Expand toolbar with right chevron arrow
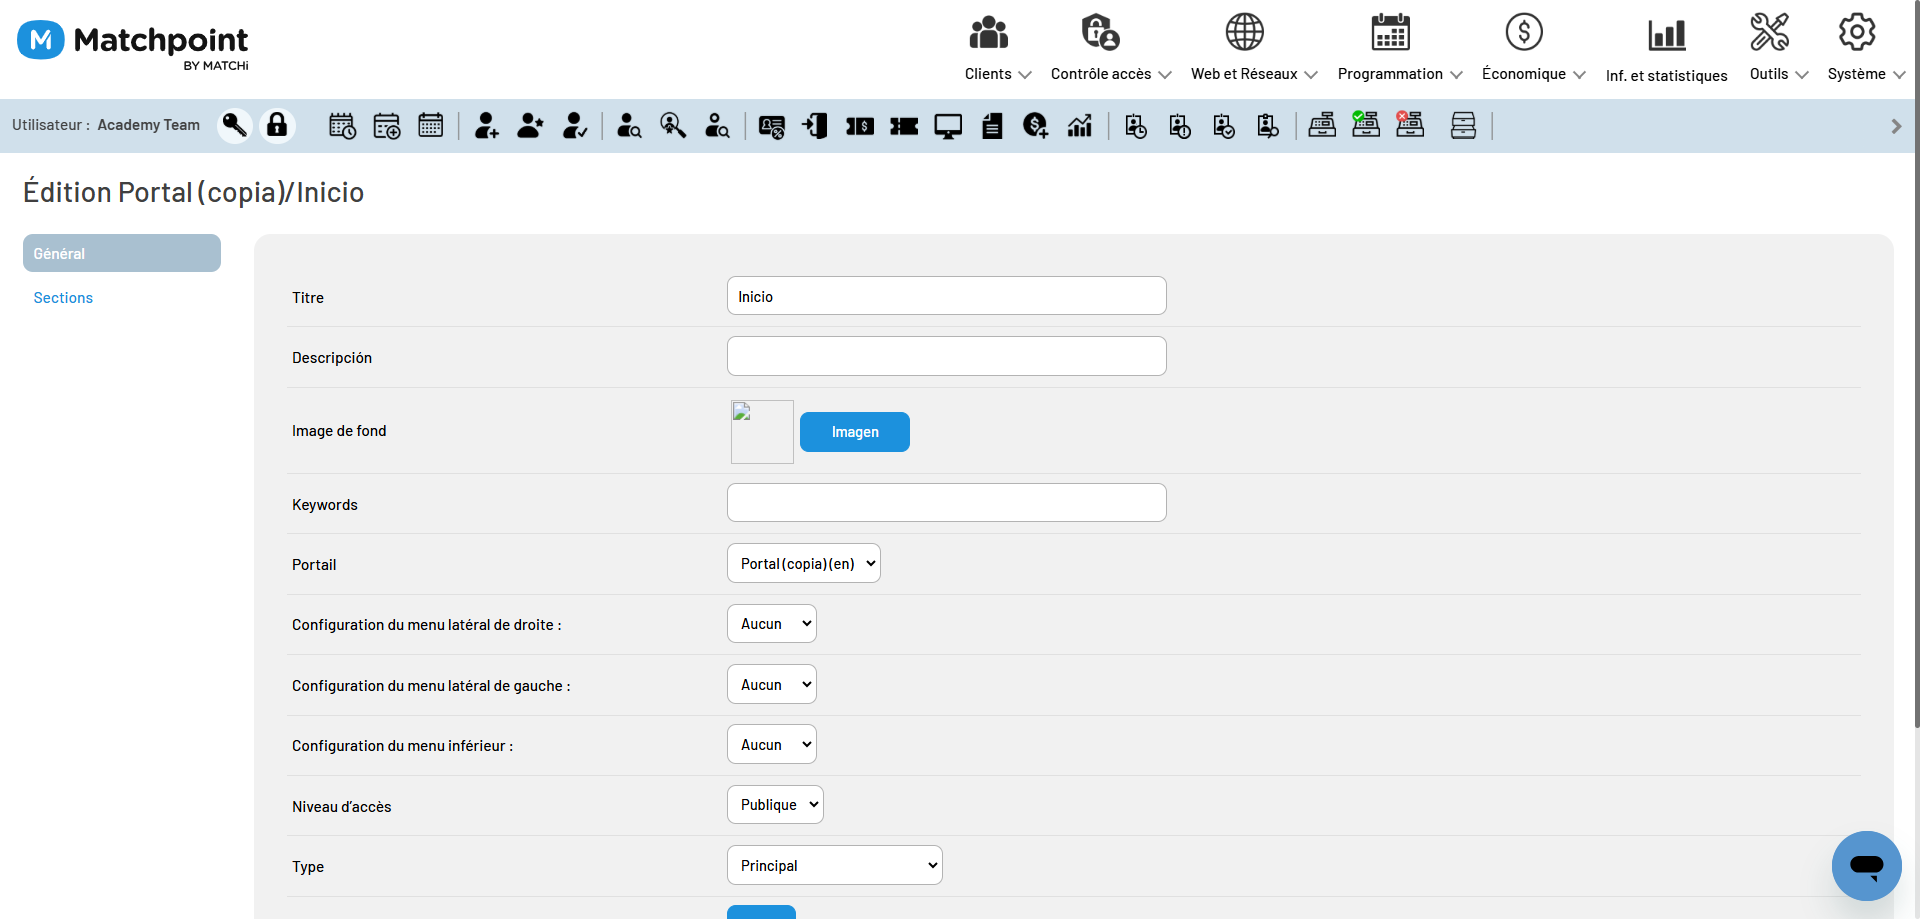Image resolution: width=1920 pixels, height=919 pixels. [1896, 126]
